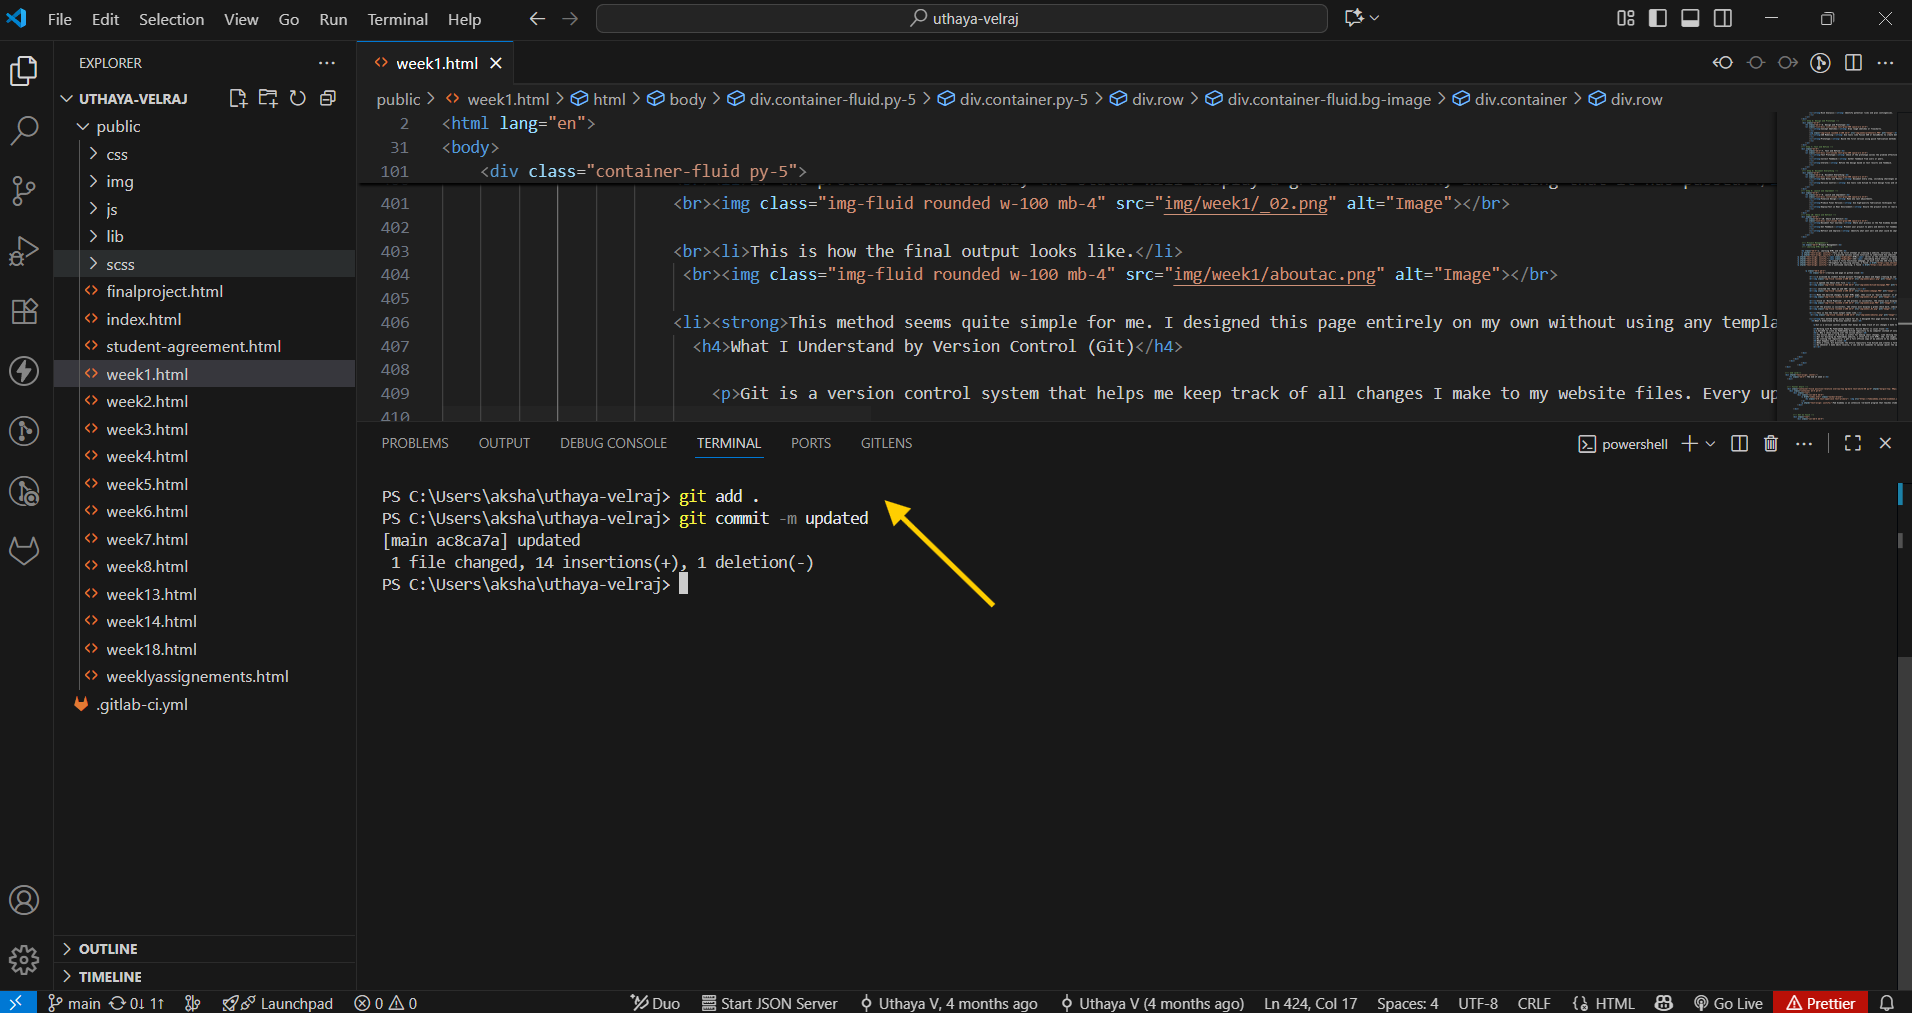Create a new folder in explorer
This screenshot has width=1912, height=1013.
(x=268, y=98)
